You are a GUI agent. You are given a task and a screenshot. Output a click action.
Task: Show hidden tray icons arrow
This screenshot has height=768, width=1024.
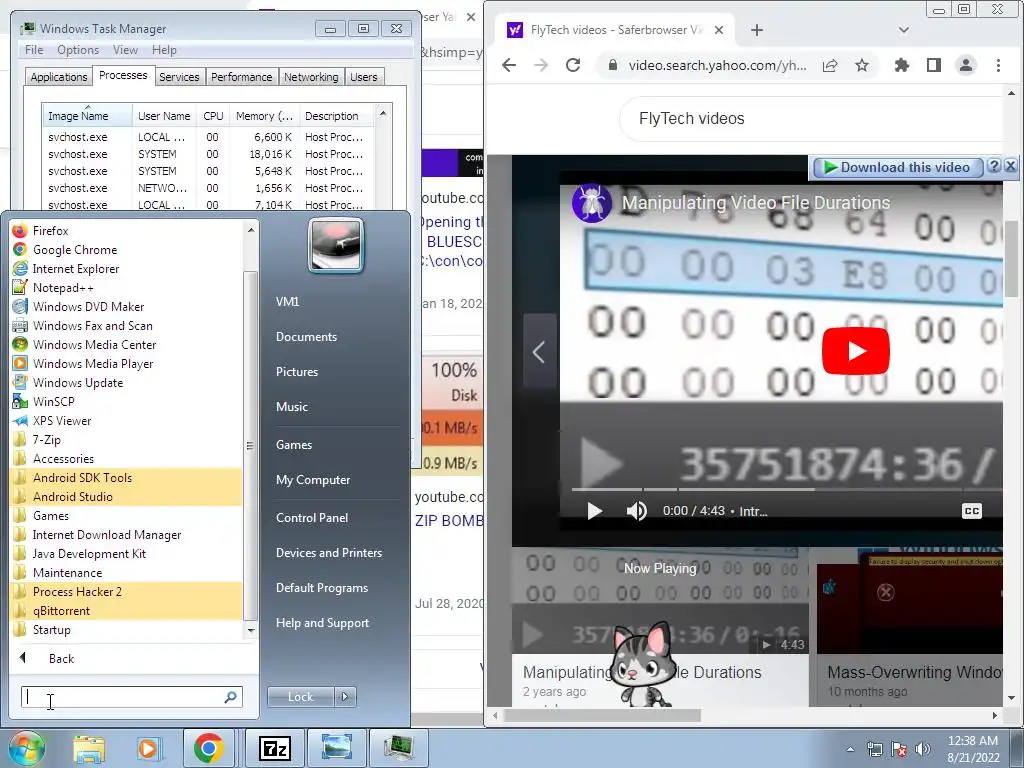click(850, 749)
